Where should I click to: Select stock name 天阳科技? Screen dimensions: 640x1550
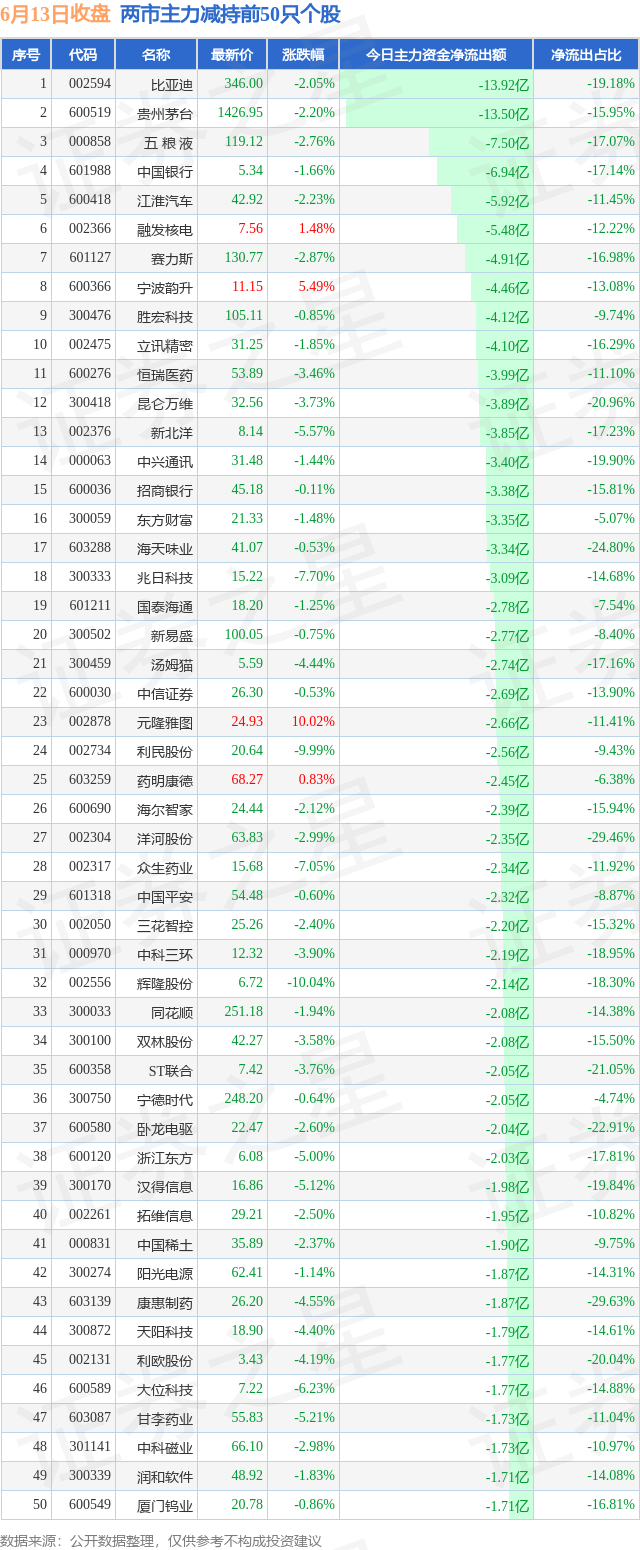tap(165, 1331)
